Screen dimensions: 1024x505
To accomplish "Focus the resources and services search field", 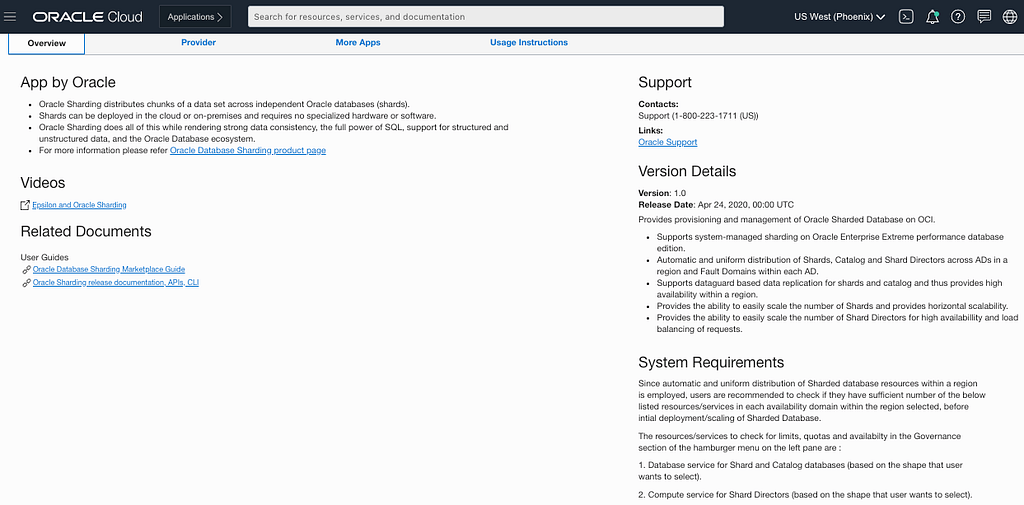I will click(486, 17).
